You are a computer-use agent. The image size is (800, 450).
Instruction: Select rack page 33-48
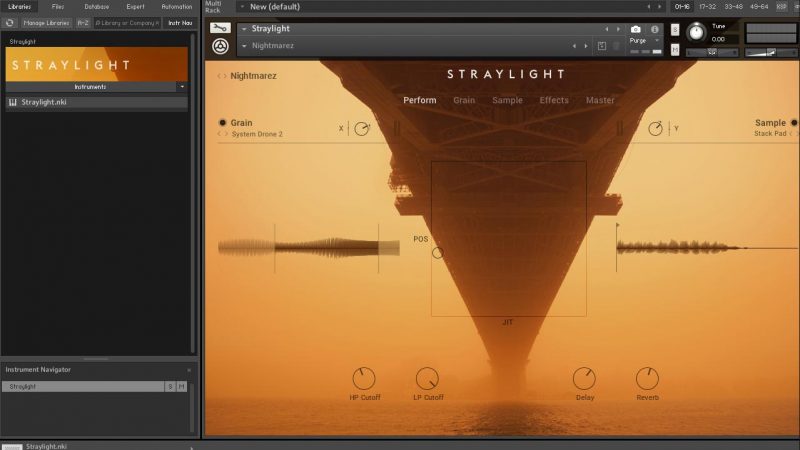(733, 7)
